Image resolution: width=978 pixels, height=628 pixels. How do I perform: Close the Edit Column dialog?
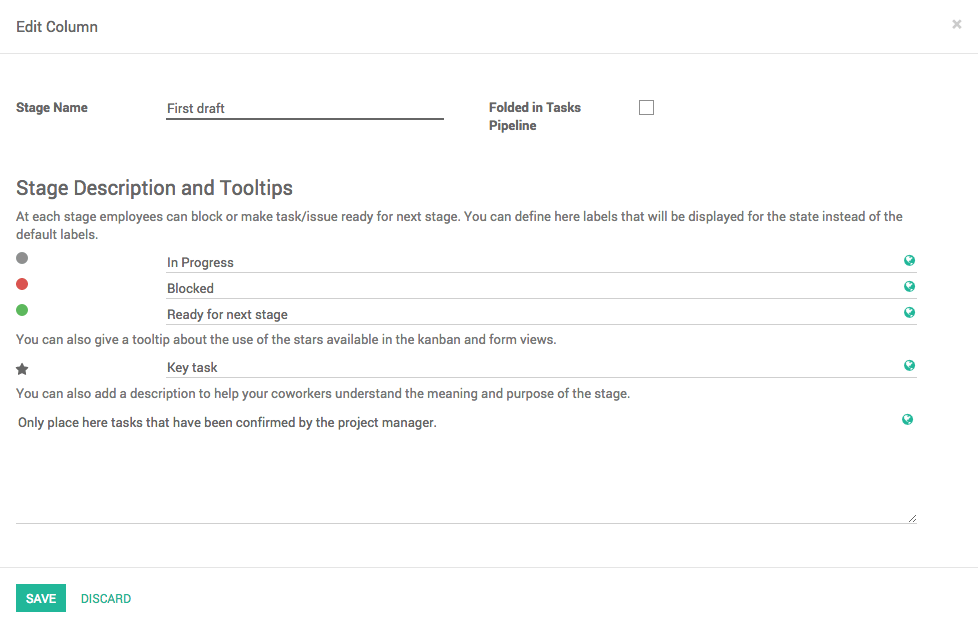tap(956, 25)
